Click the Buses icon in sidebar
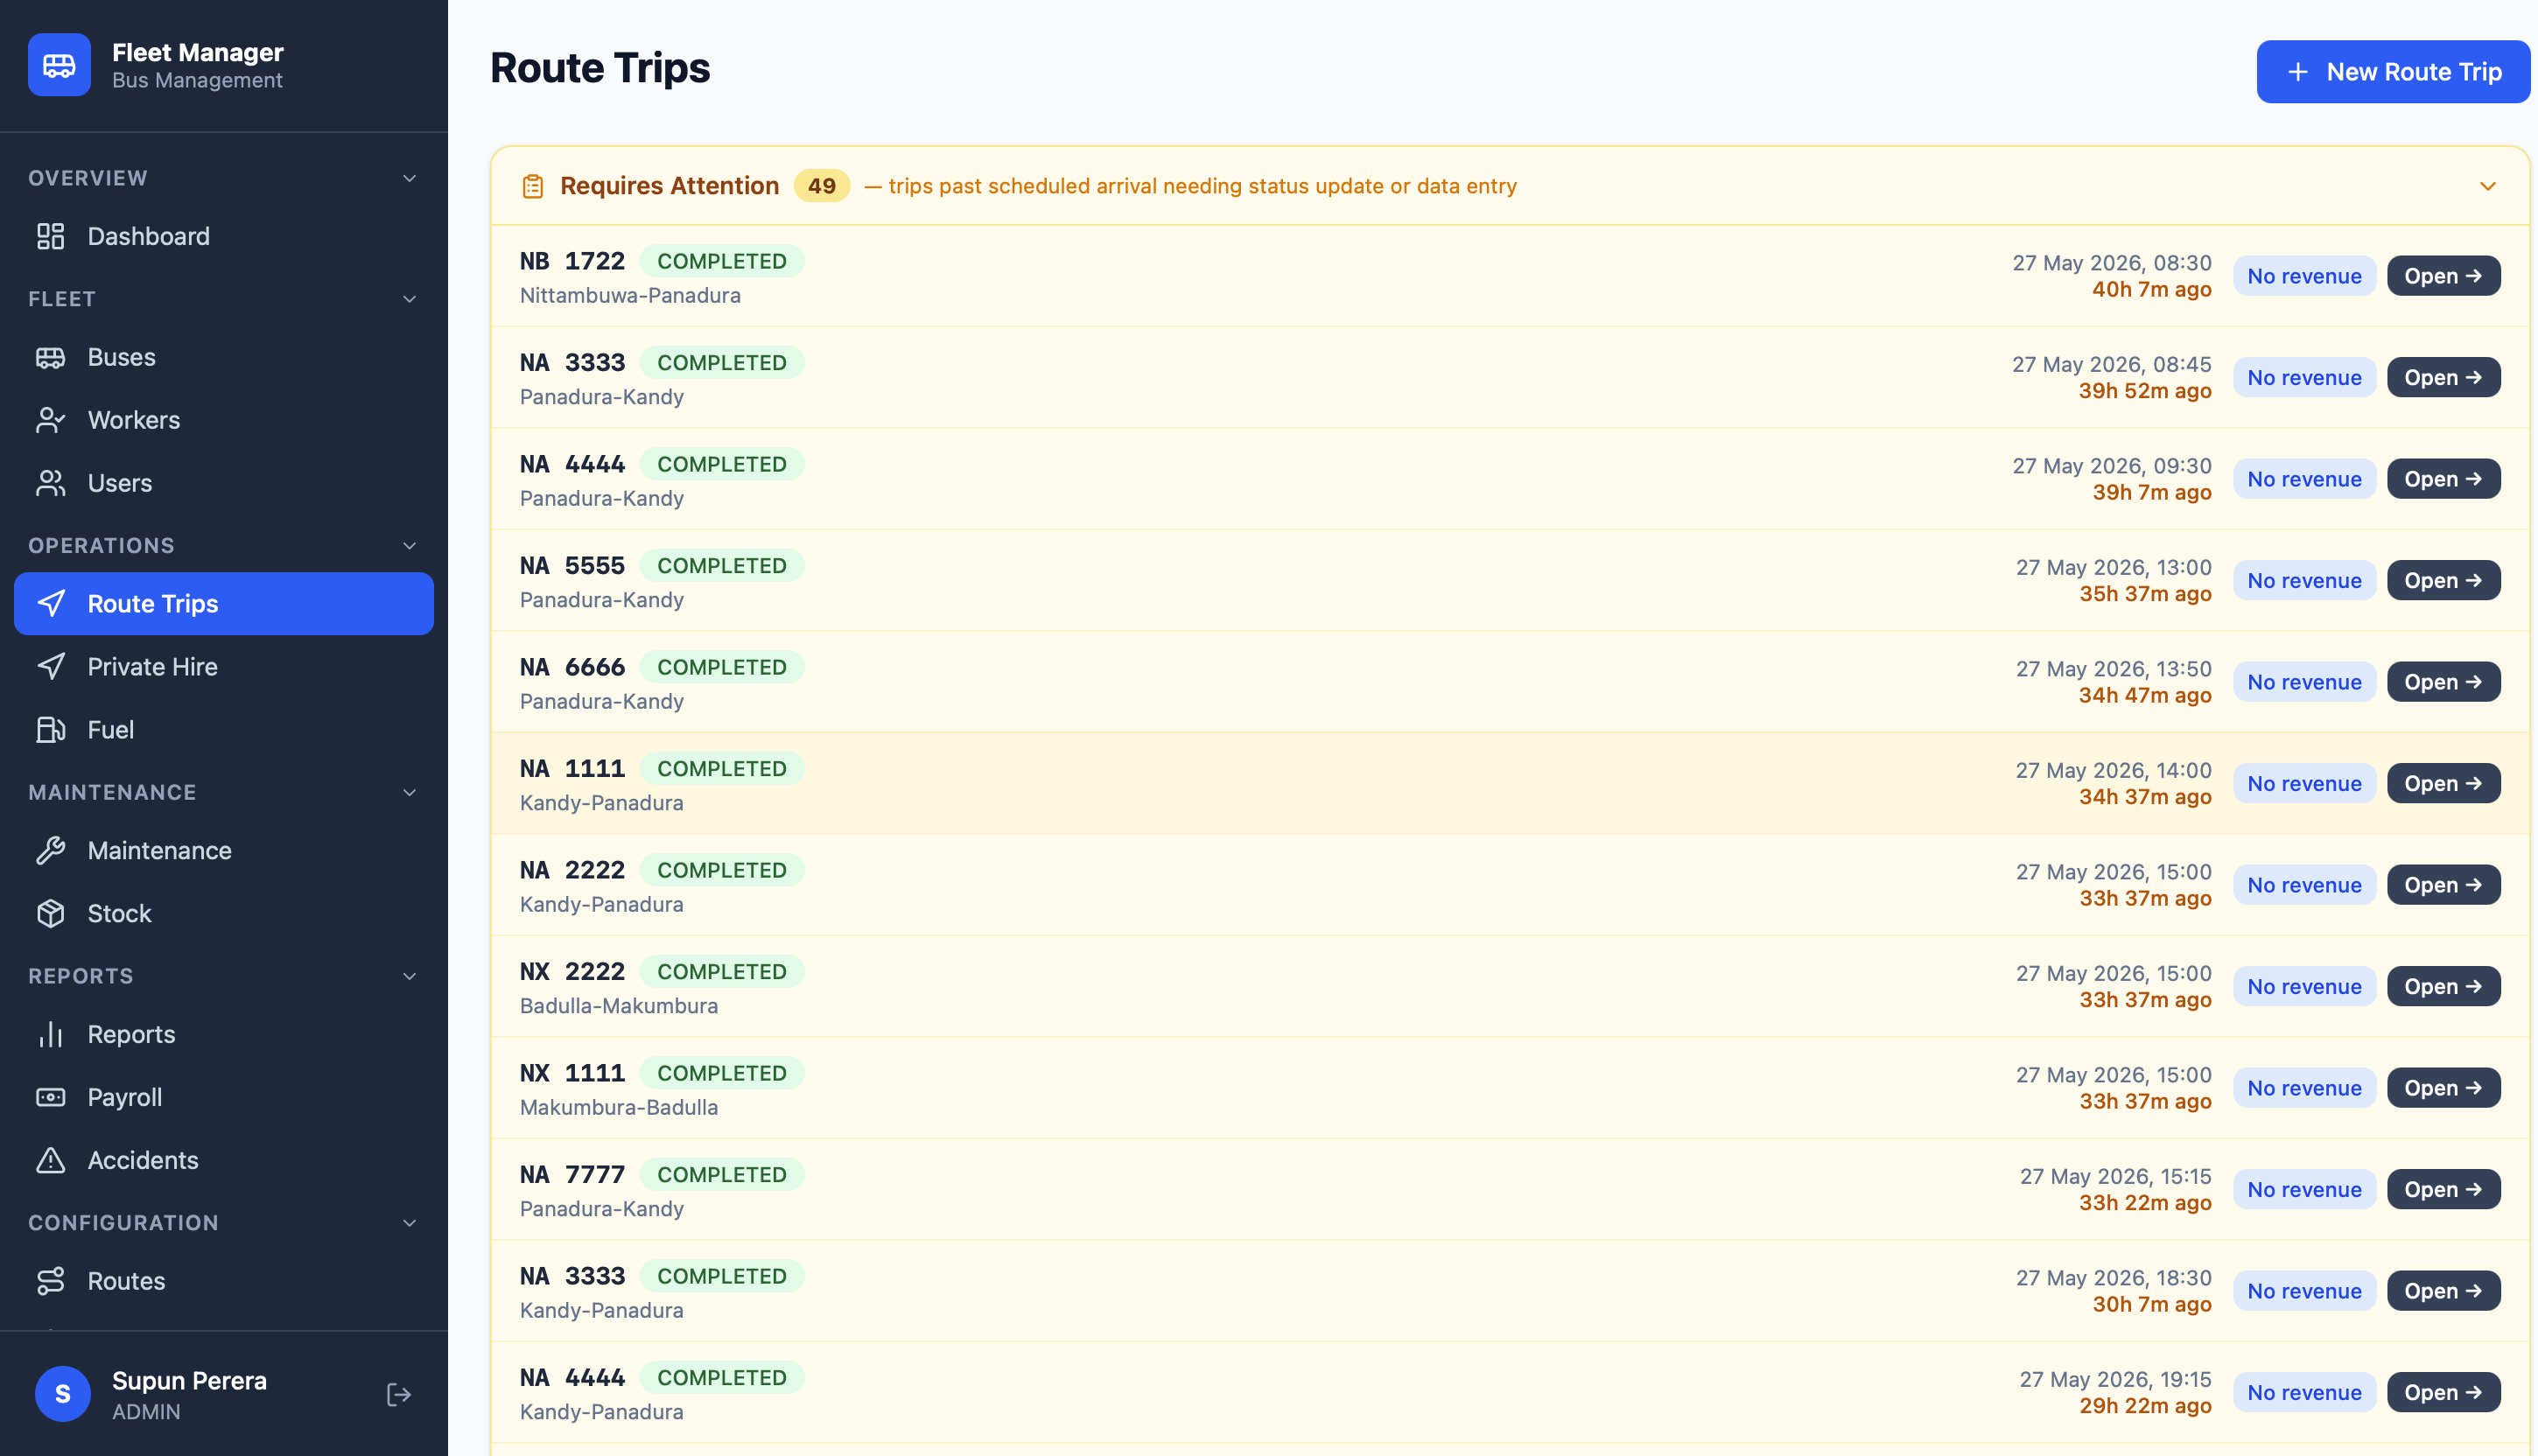This screenshot has width=2538, height=1456. click(x=50, y=357)
